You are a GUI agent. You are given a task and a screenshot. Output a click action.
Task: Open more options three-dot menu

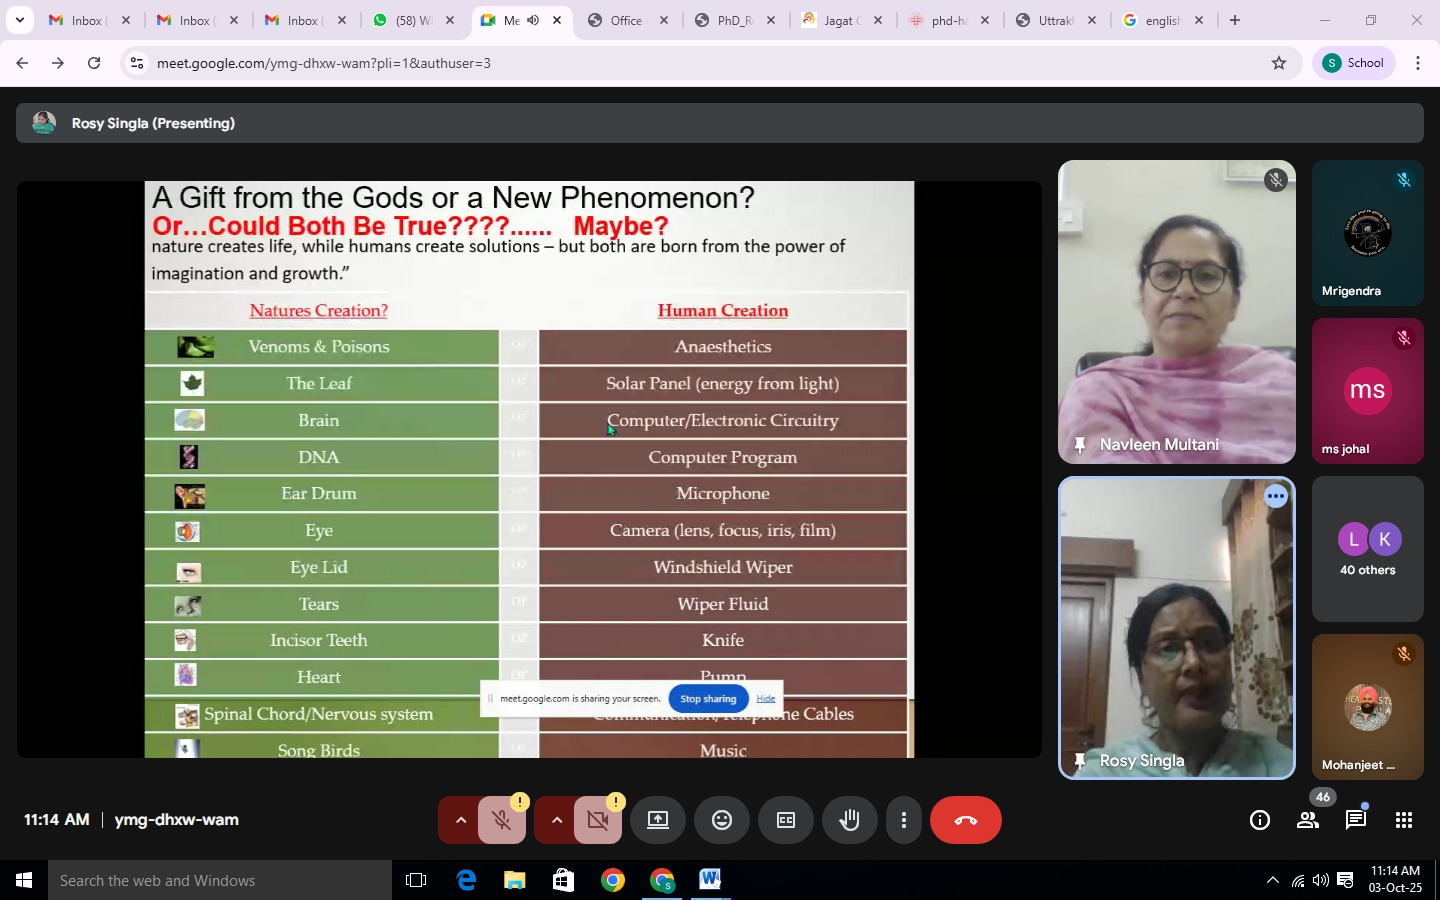point(904,820)
